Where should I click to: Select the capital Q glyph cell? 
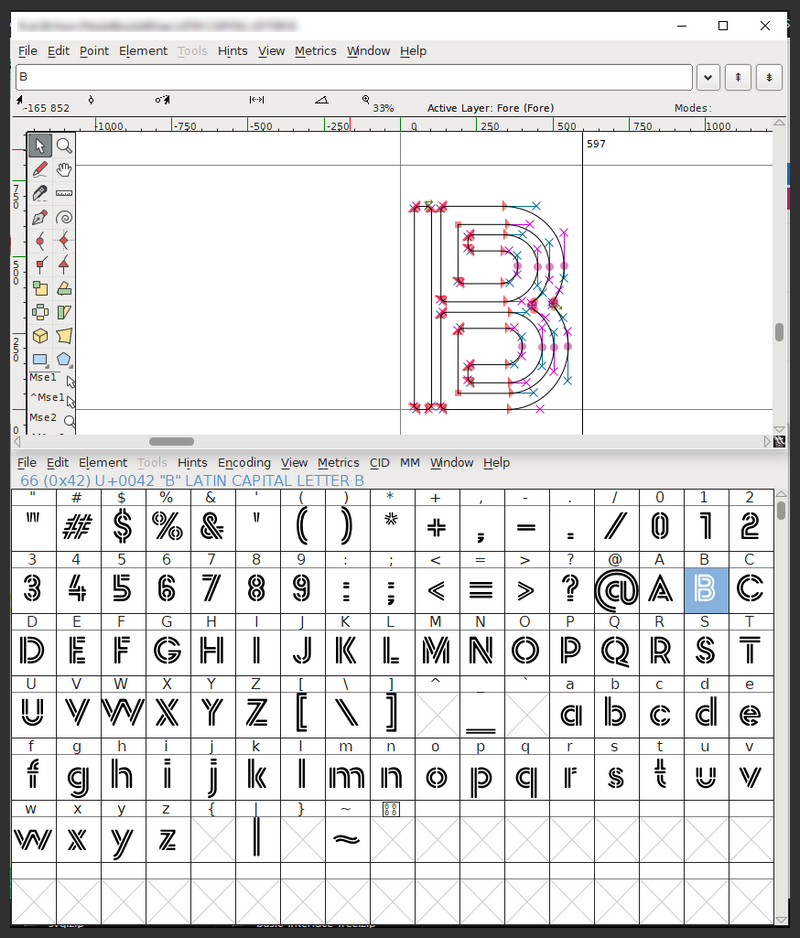pos(616,652)
